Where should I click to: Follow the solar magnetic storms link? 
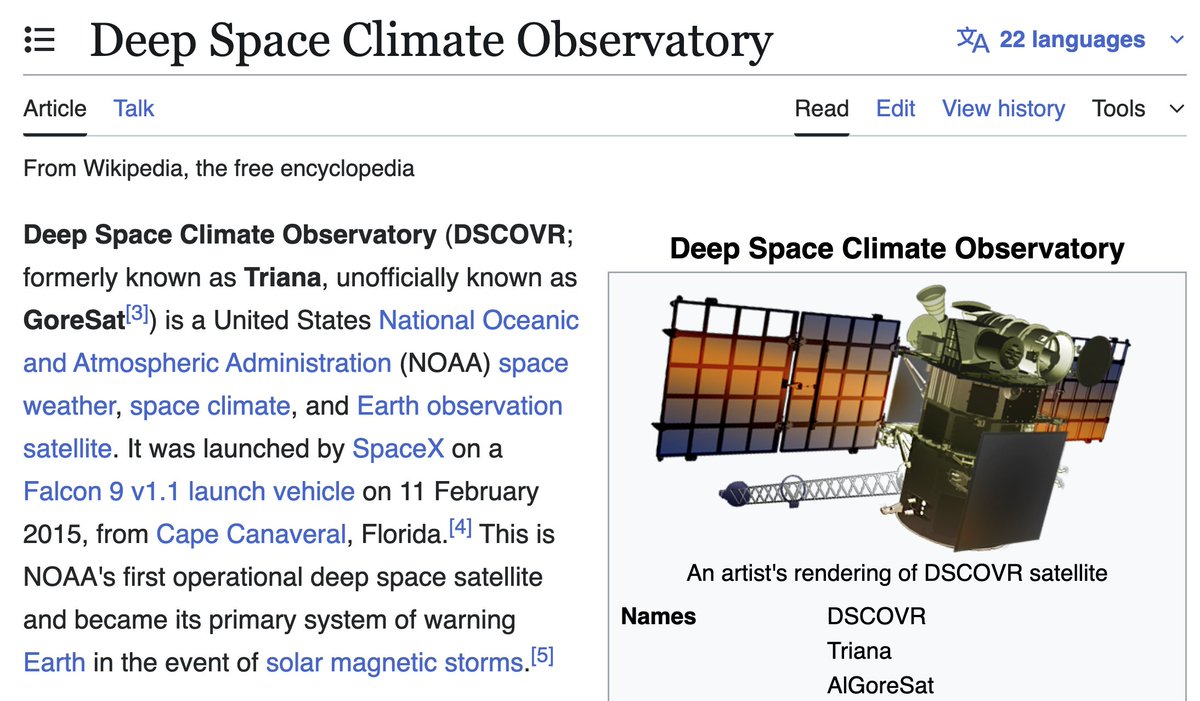pyautogui.click(x=395, y=662)
